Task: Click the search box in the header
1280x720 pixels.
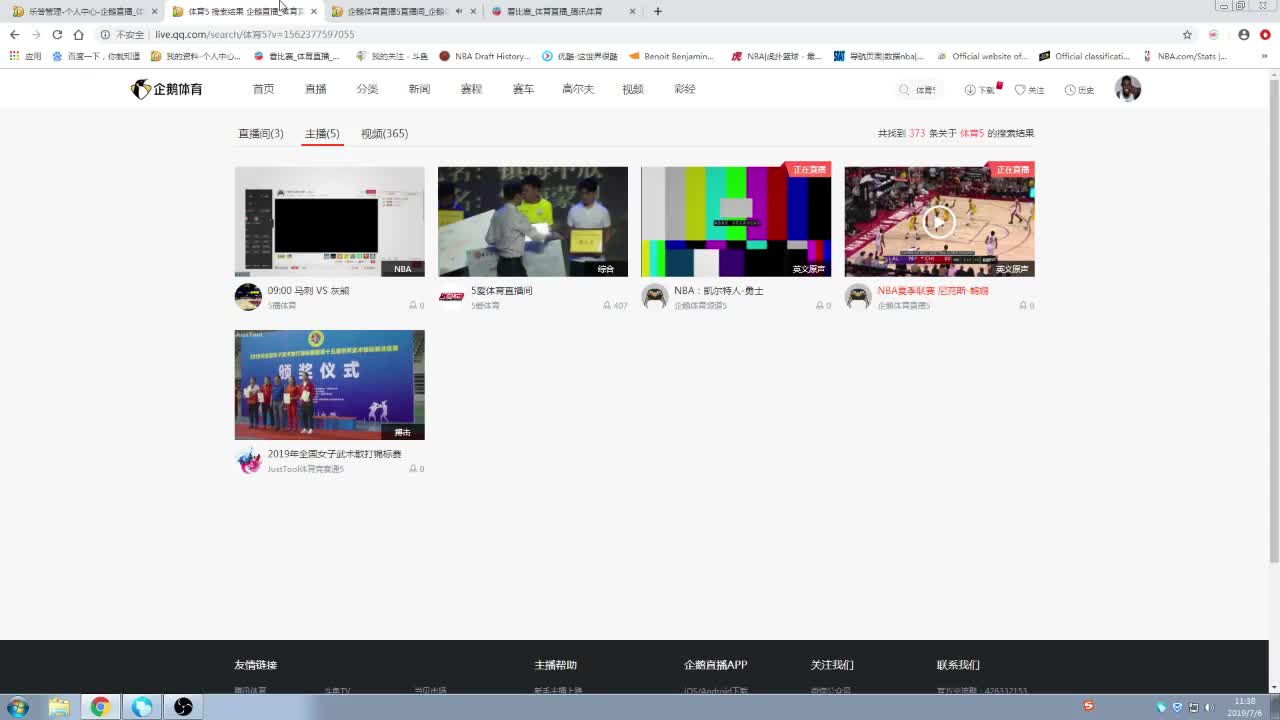Action: coord(920,90)
